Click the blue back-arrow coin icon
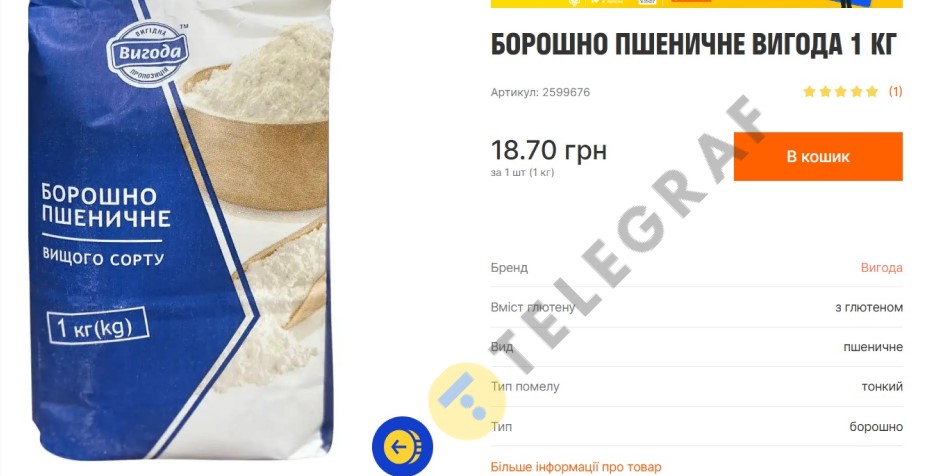The height and width of the screenshot is (476, 928). click(402, 446)
